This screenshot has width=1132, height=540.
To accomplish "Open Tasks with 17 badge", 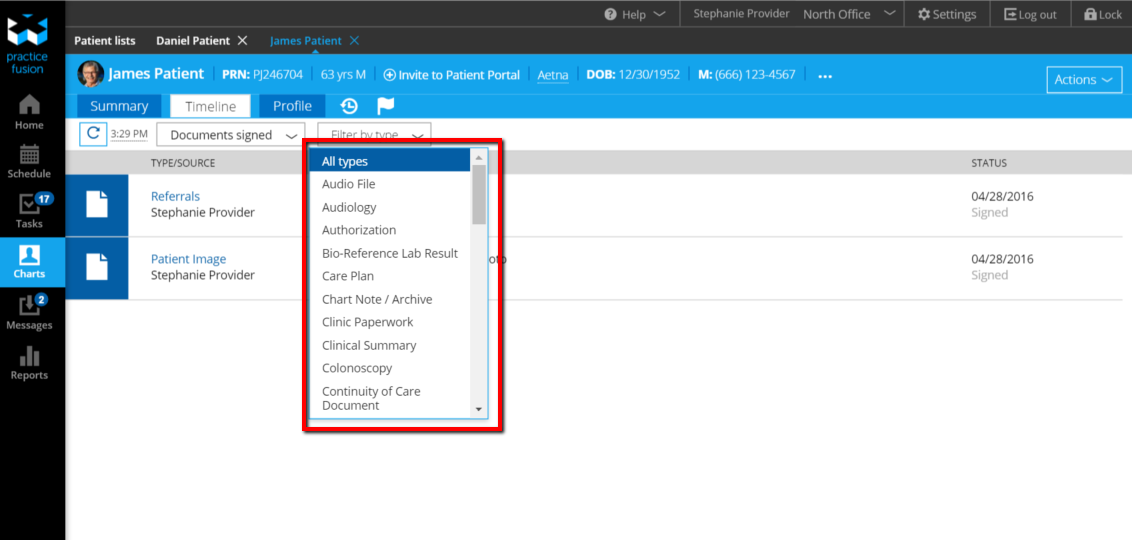I will pos(29,211).
